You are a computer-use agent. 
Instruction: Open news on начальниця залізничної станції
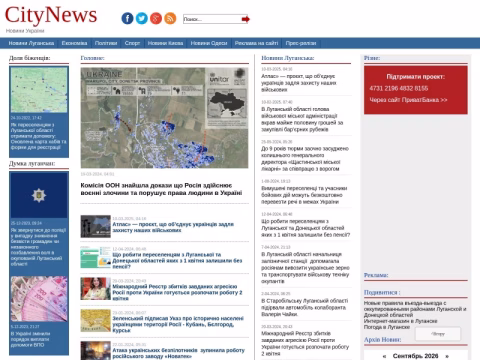(305, 268)
